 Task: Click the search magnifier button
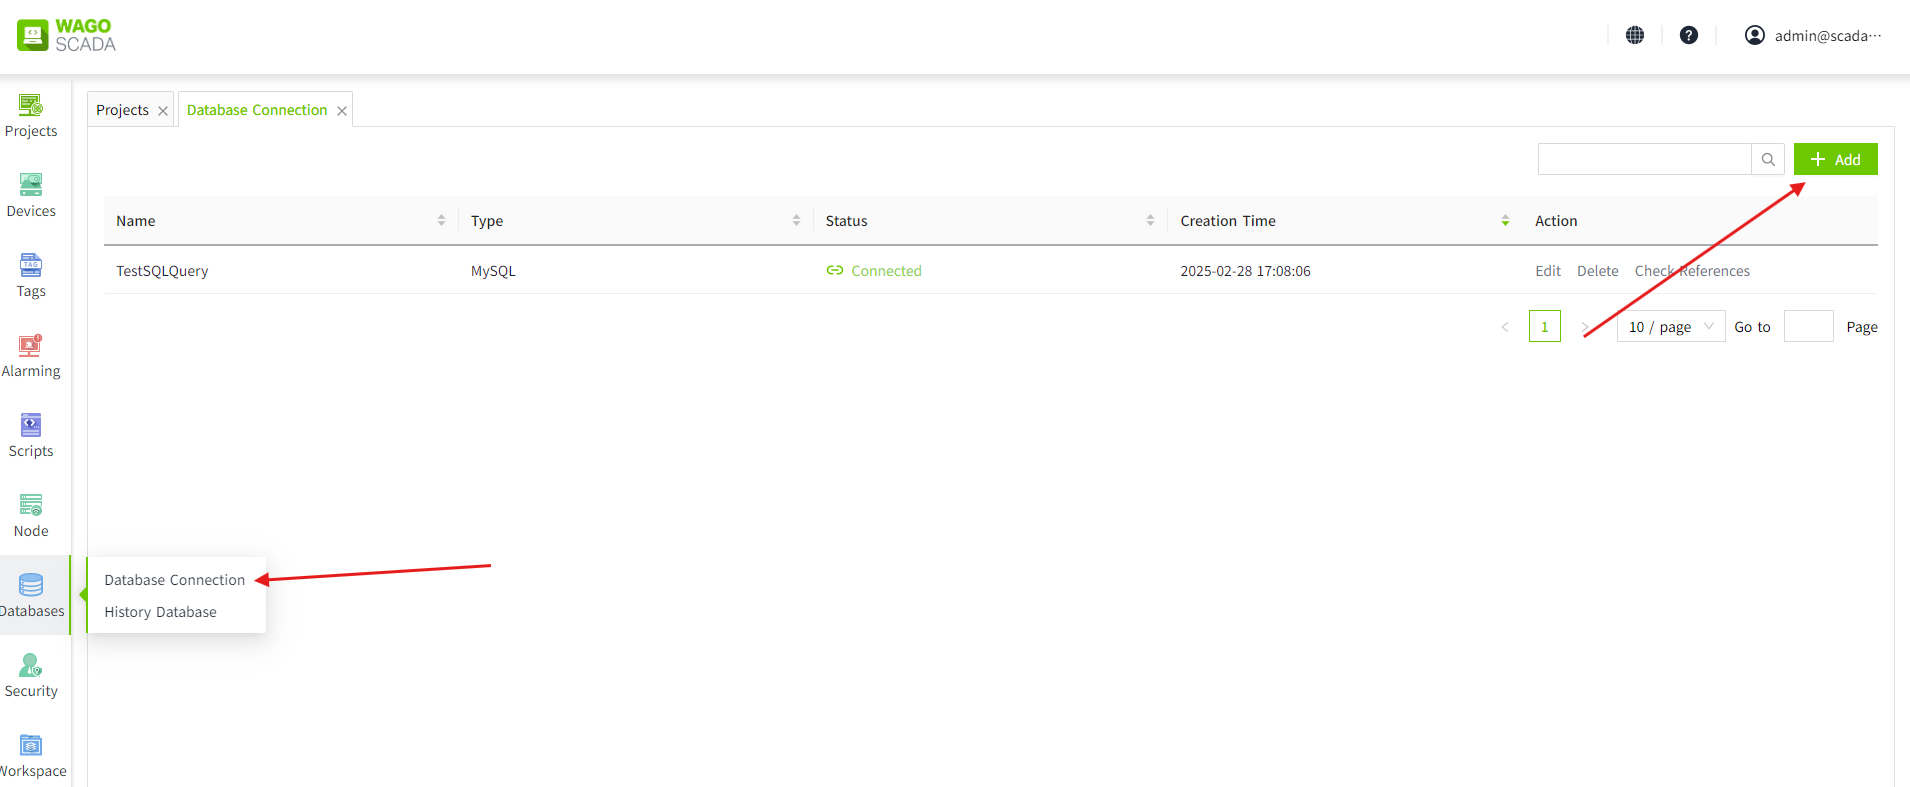click(1768, 159)
